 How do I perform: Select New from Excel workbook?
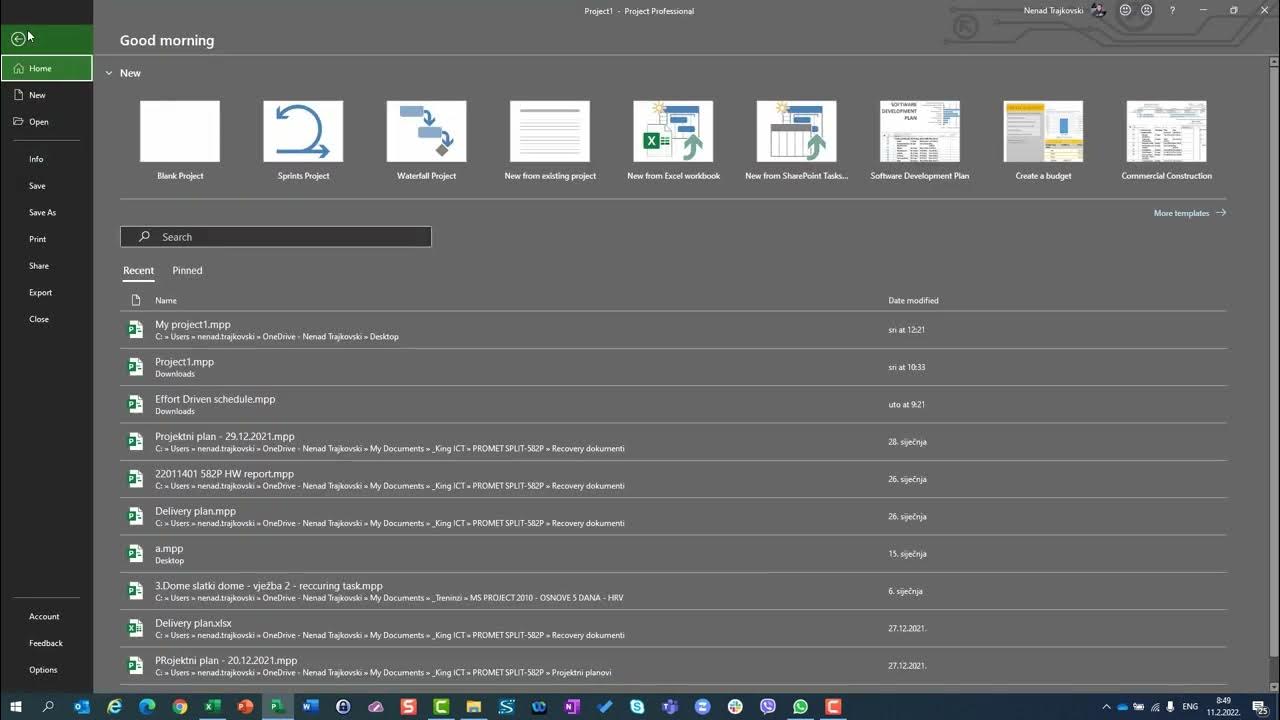[673, 140]
